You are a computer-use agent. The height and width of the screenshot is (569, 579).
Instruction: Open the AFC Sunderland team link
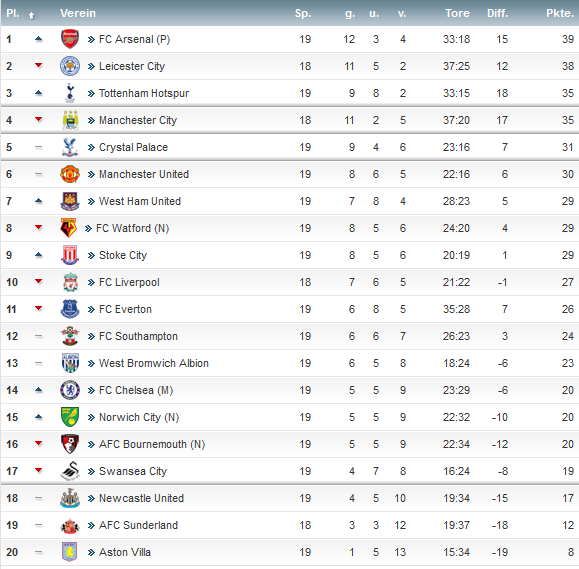pyautogui.click(x=138, y=525)
